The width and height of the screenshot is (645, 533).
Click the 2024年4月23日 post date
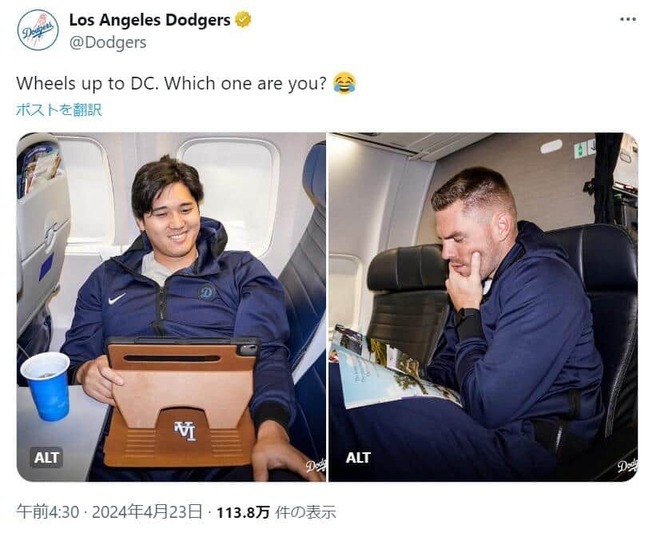pyautogui.click(x=147, y=512)
